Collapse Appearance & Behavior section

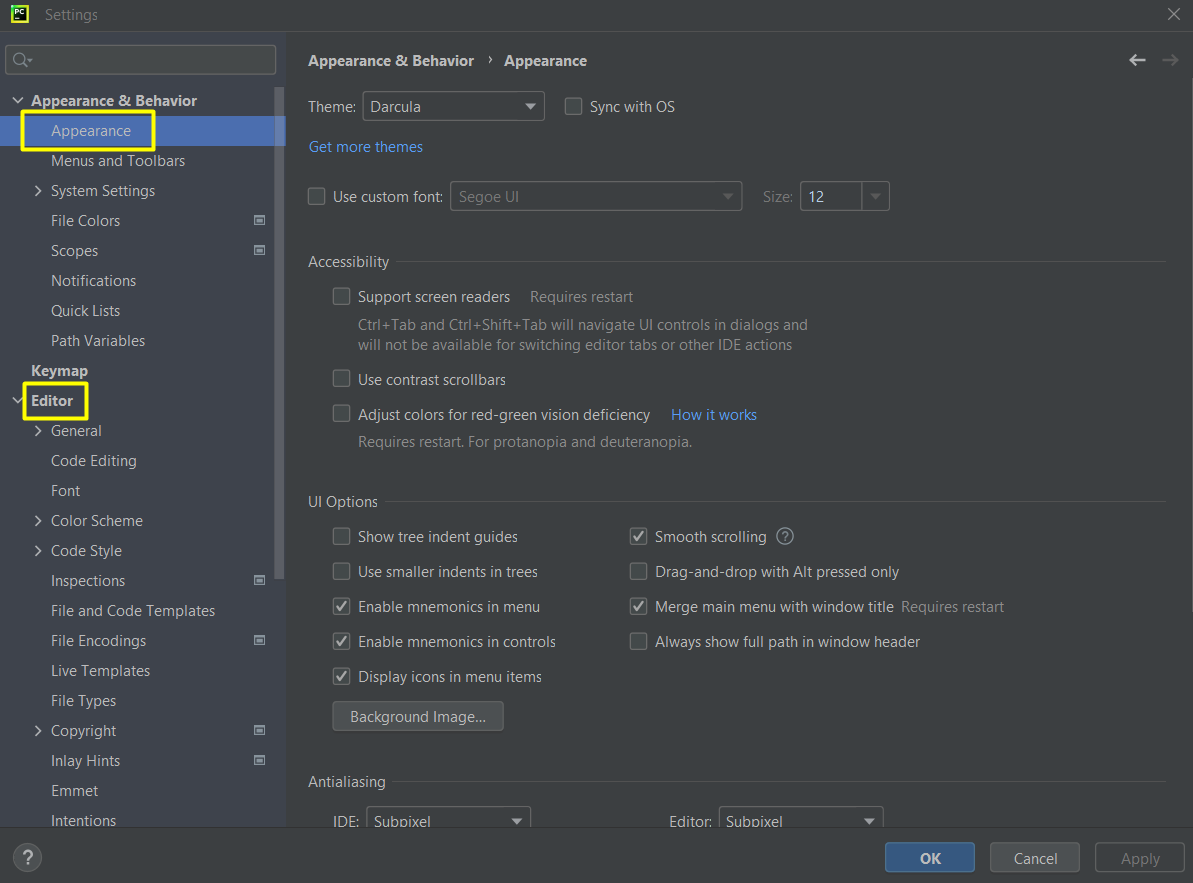point(17,100)
